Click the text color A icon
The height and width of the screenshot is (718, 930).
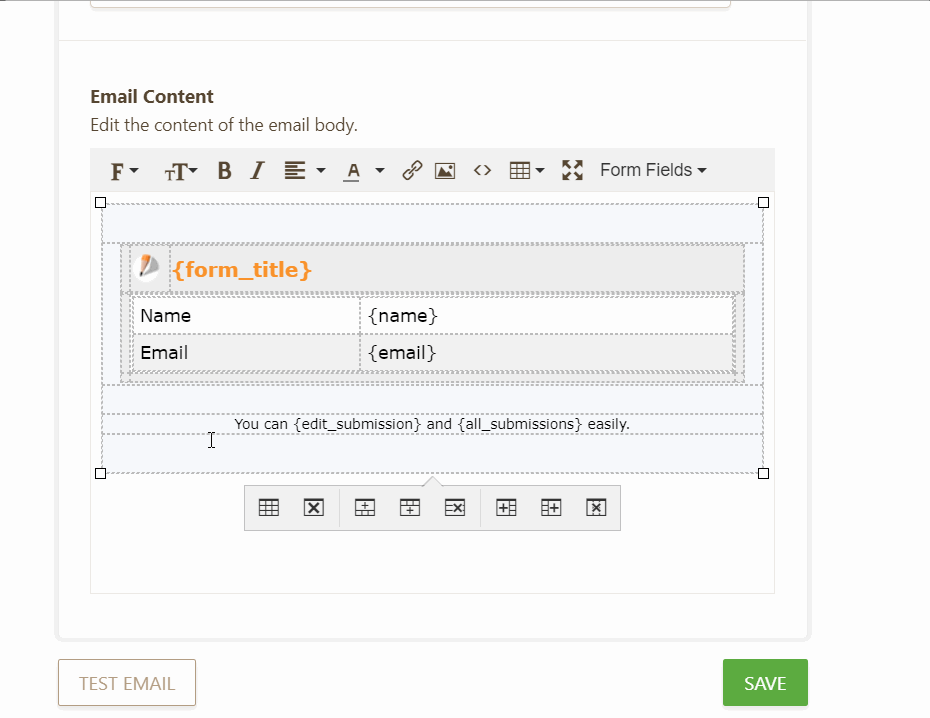click(x=352, y=171)
